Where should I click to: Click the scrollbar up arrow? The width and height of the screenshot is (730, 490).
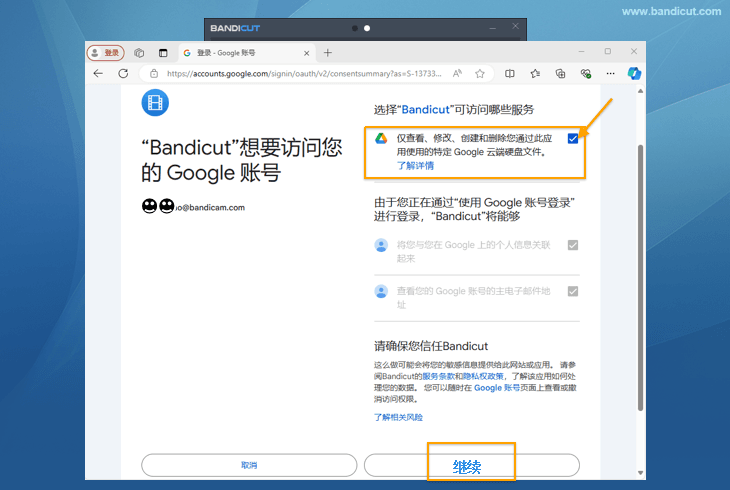coord(640,91)
